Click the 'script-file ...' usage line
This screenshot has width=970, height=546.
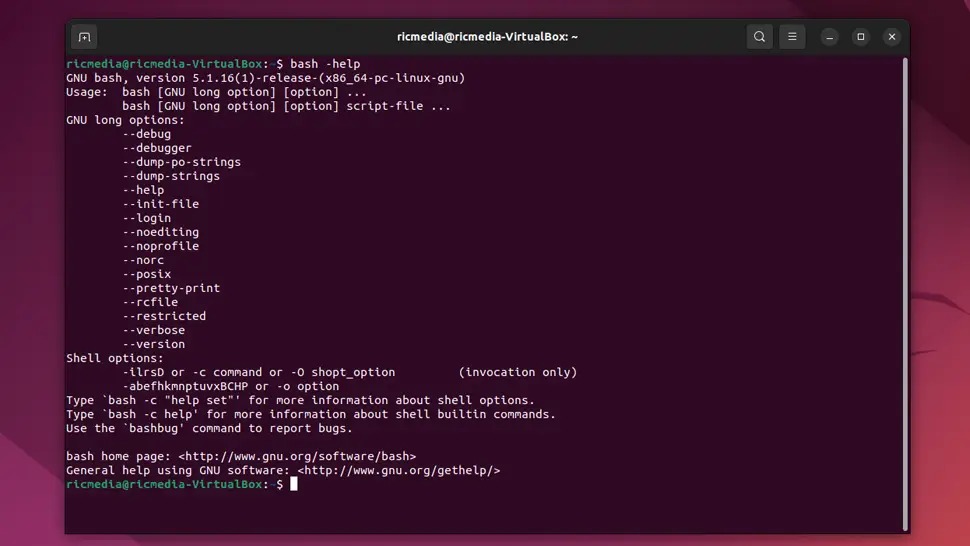pyautogui.click(x=286, y=106)
